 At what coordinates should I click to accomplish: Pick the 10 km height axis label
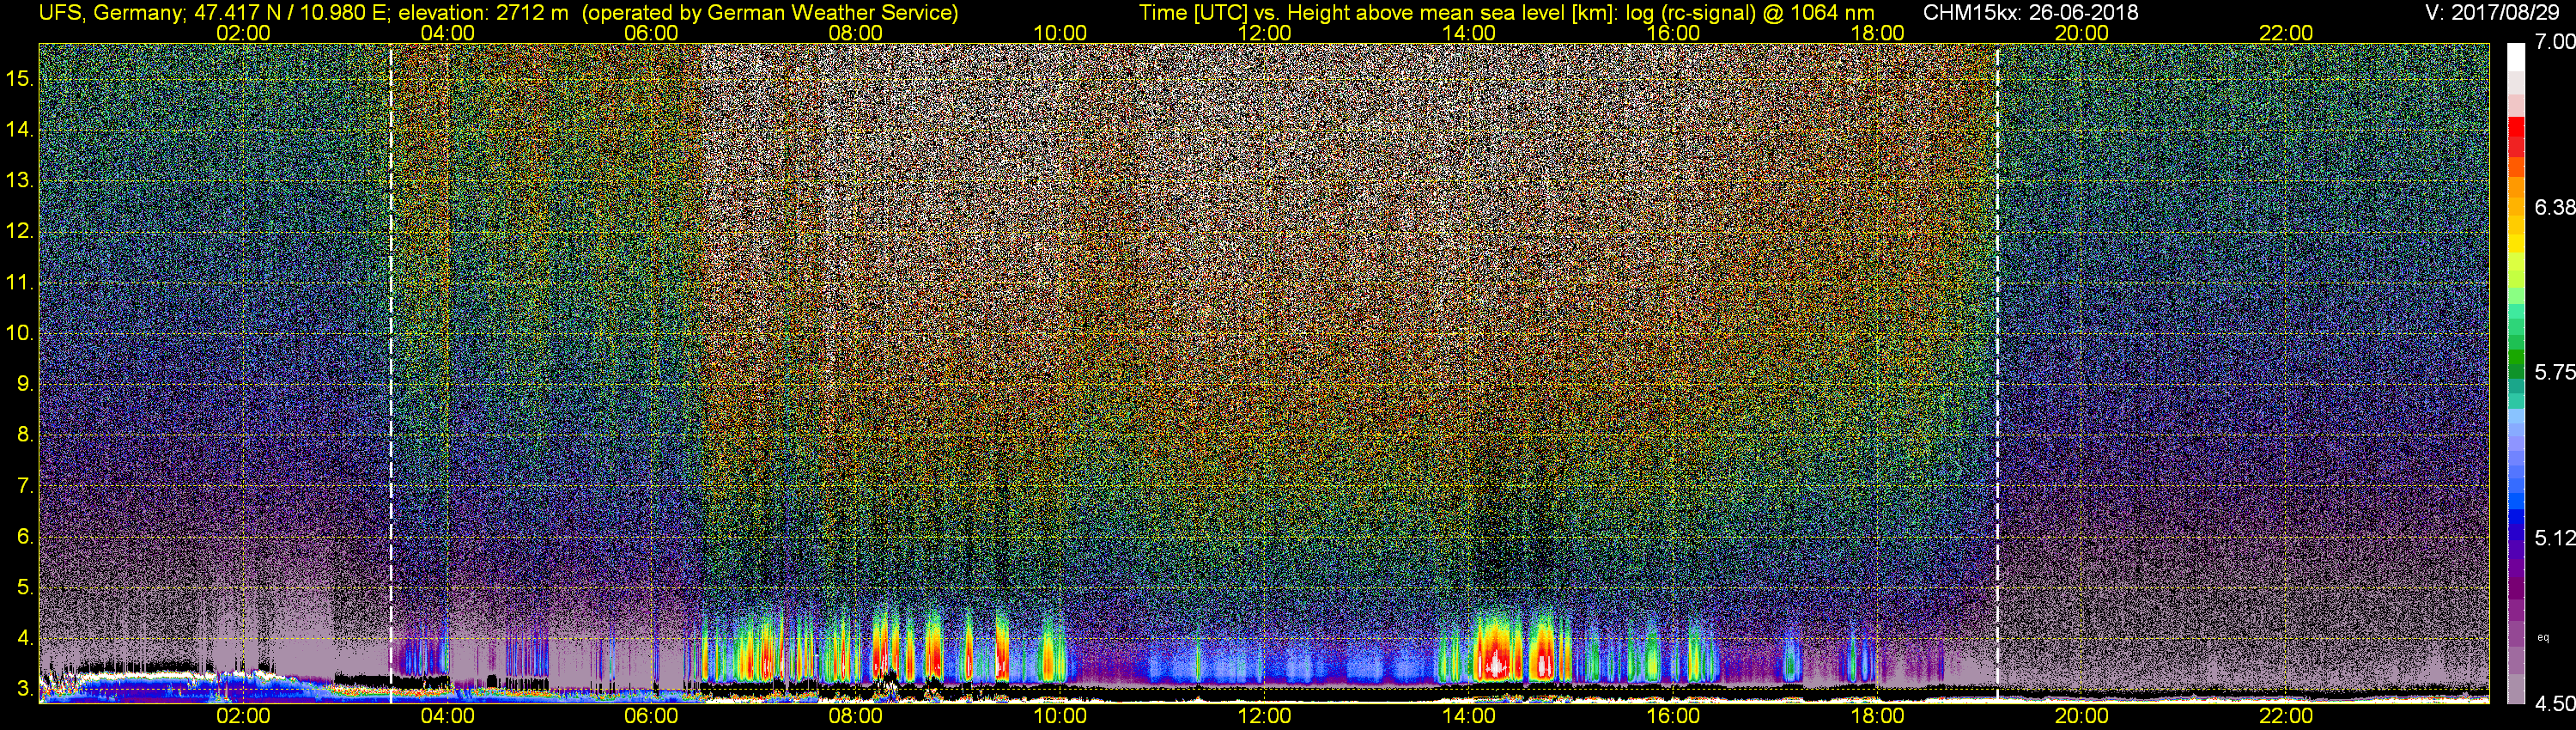pyautogui.click(x=20, y=333)
